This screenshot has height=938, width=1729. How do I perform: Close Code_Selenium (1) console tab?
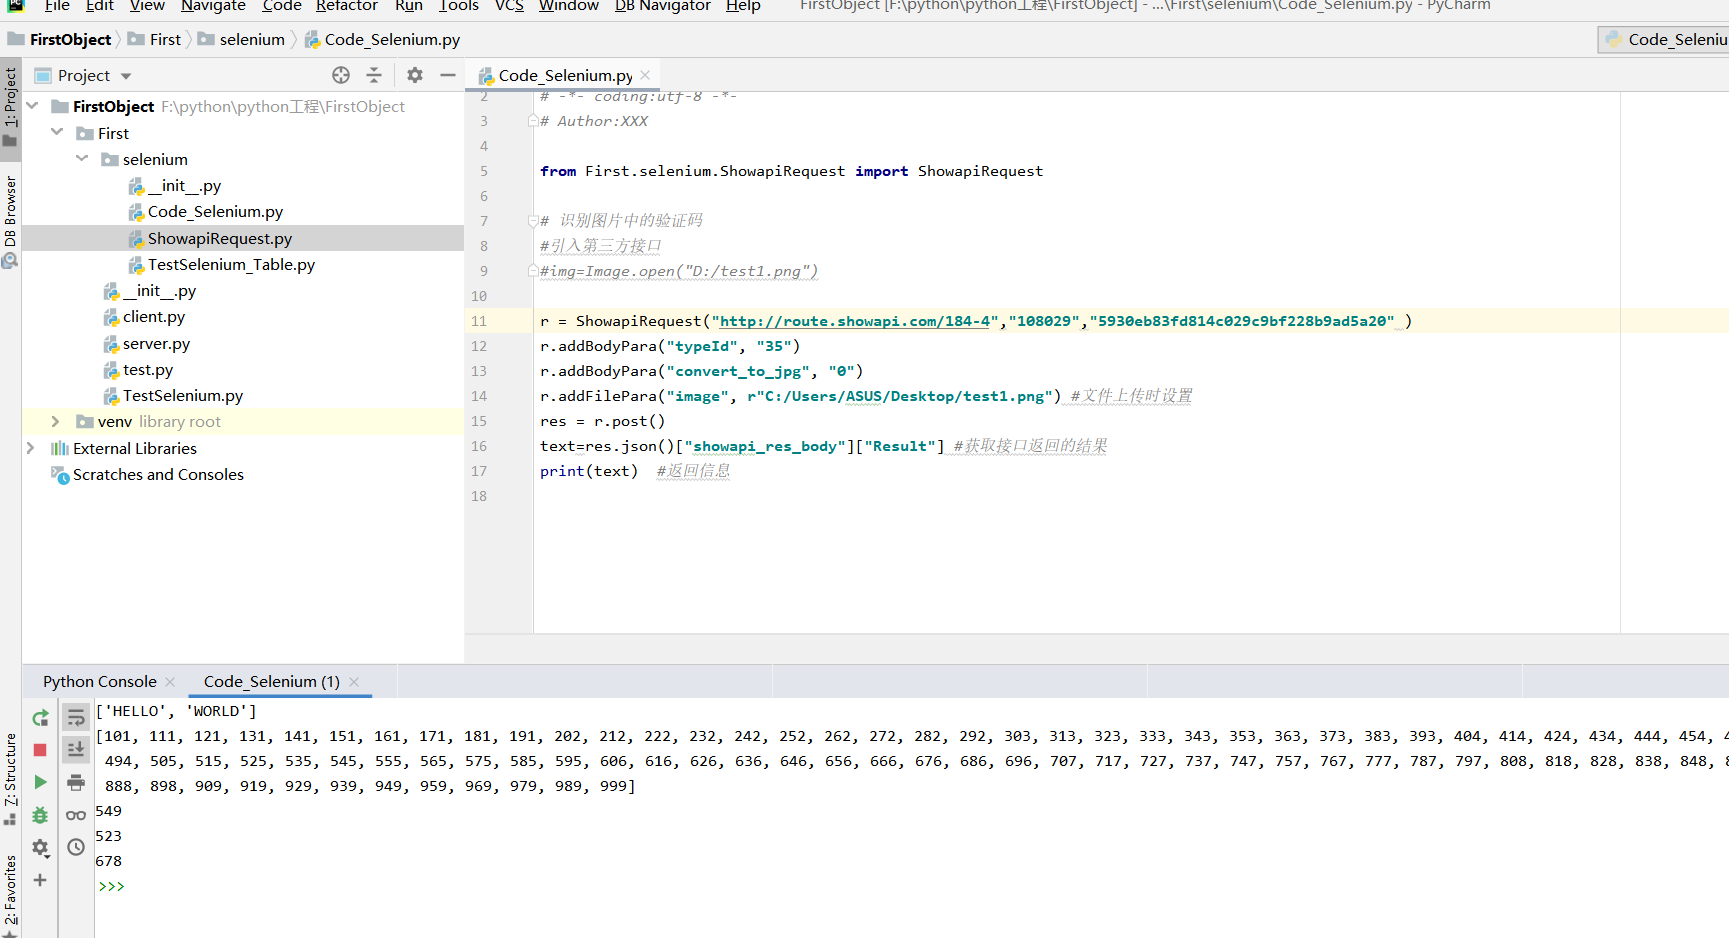coord(354,682)
